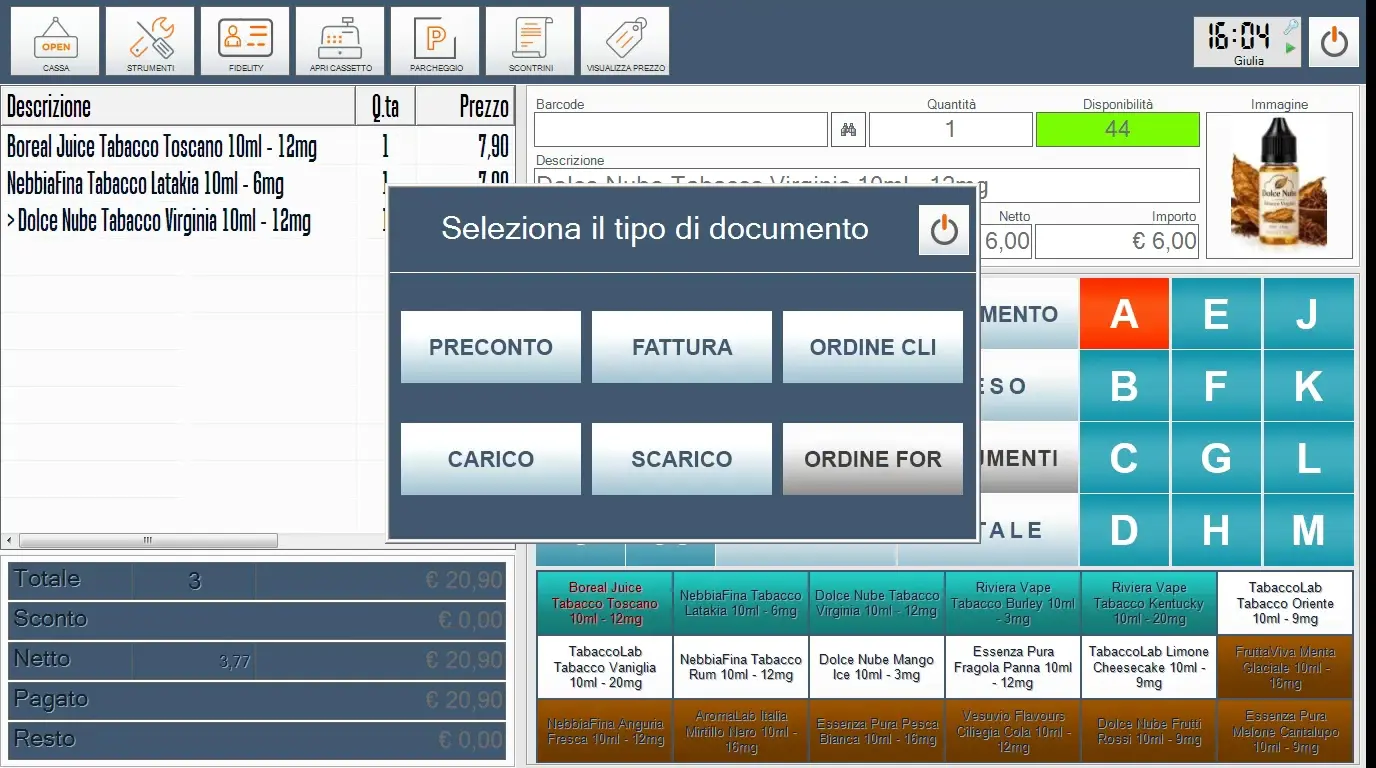Select ORDINE FOR document type
This screenshot has height=768, width=1376.
[873, 459]
